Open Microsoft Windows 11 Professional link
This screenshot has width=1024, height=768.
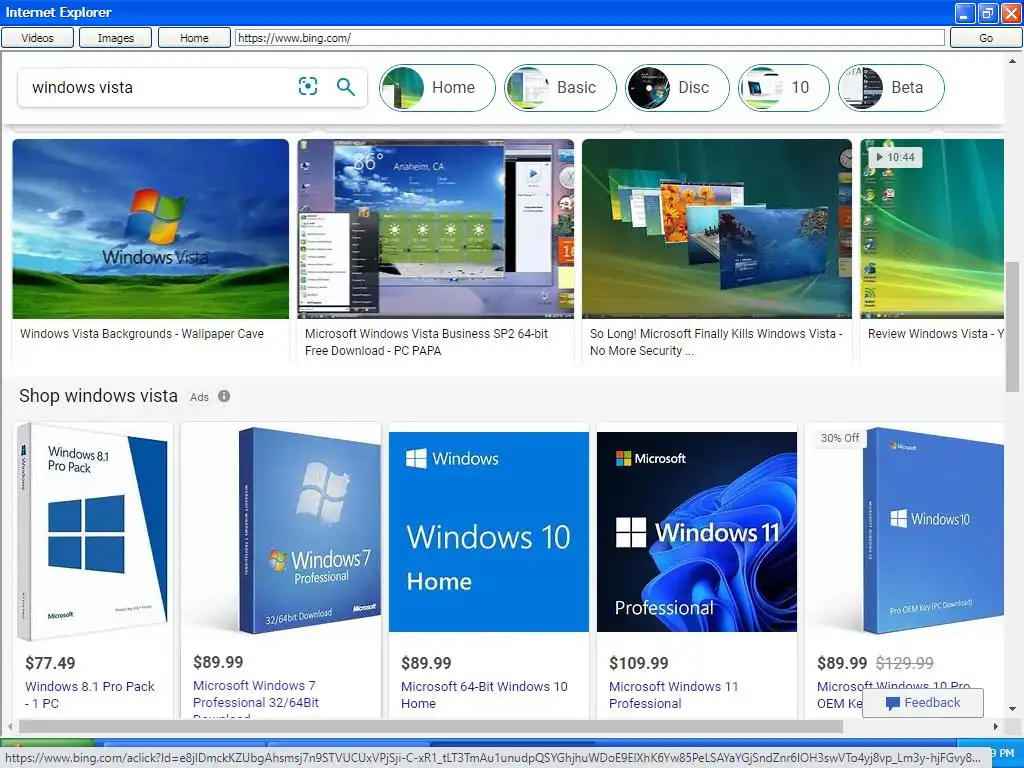click(x=673, y=695)
